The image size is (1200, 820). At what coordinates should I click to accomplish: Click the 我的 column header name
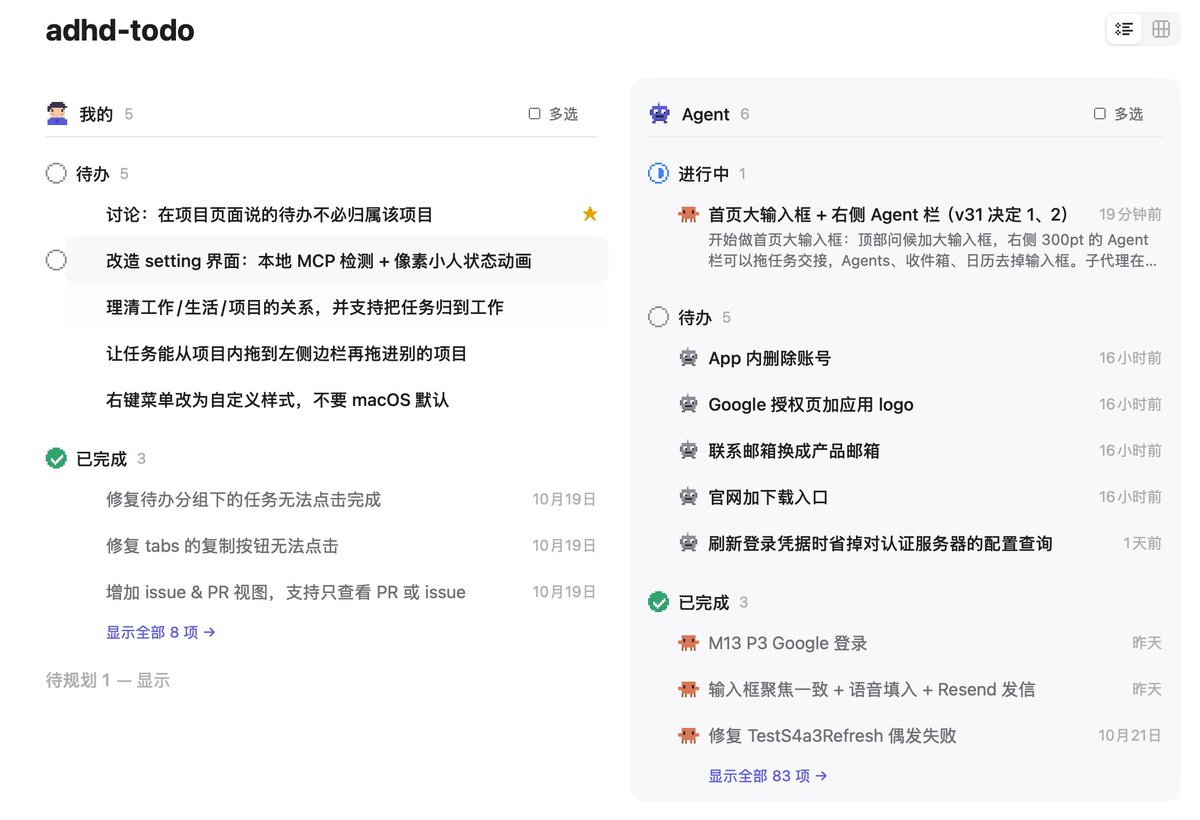pyautogui.click(x=96, y=114)
